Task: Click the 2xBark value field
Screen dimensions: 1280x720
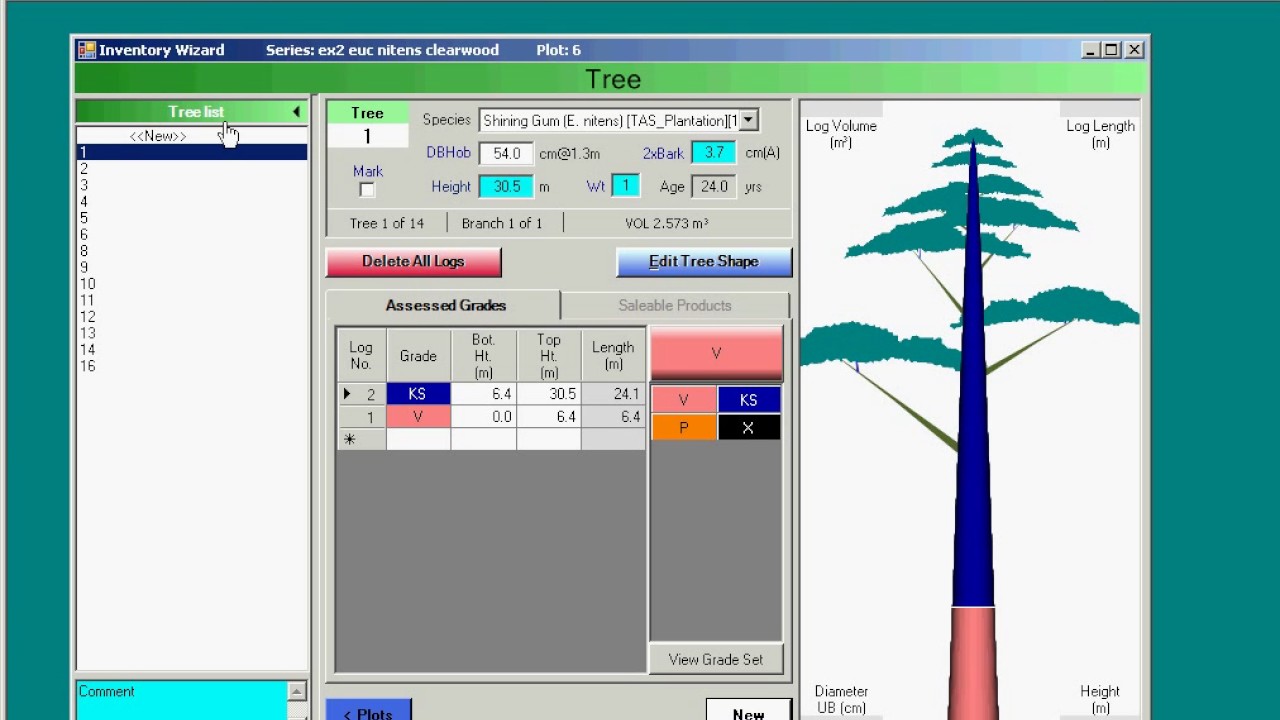Action: click(714, 153)
